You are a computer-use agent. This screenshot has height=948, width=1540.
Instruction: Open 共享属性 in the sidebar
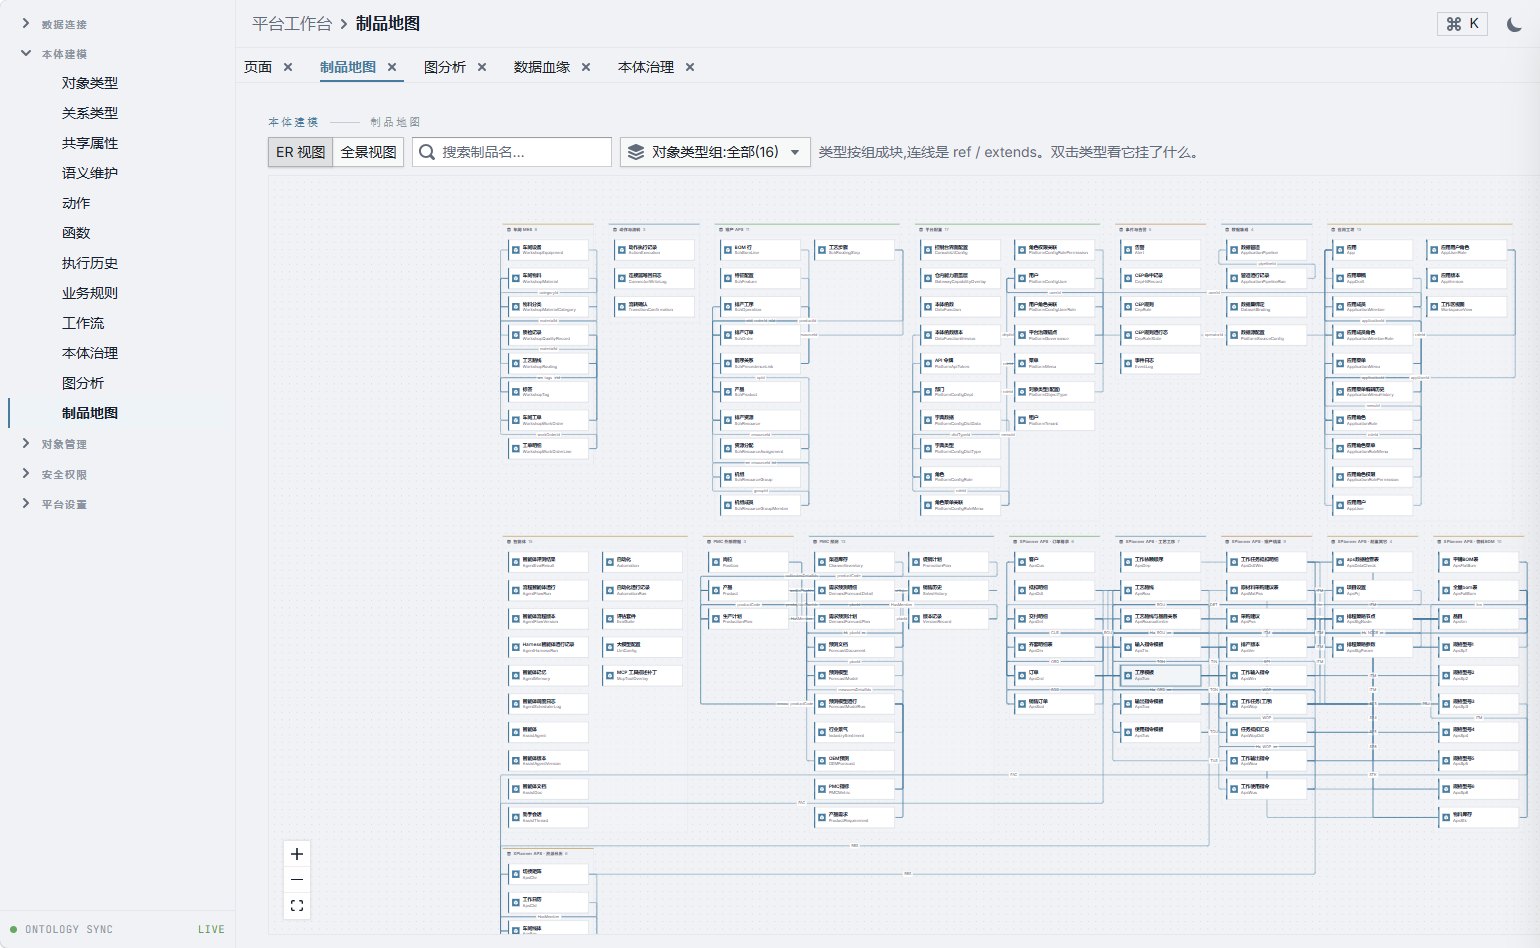coord(90,143)
